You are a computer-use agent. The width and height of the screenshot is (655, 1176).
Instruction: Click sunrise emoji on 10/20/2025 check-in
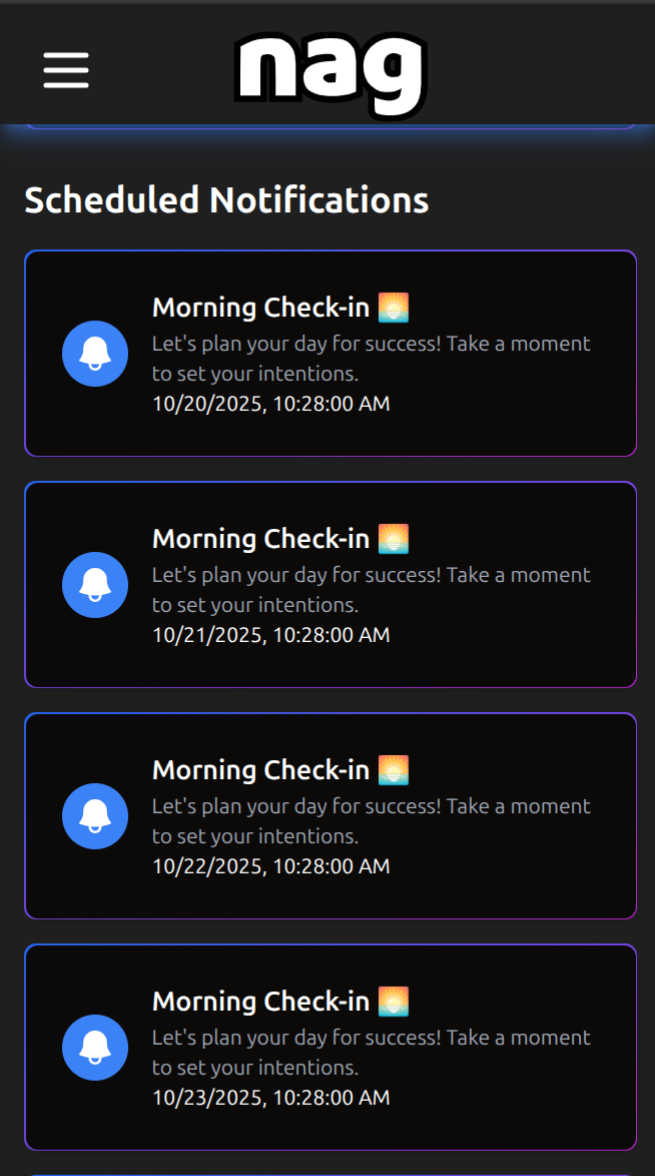[394, 308]
